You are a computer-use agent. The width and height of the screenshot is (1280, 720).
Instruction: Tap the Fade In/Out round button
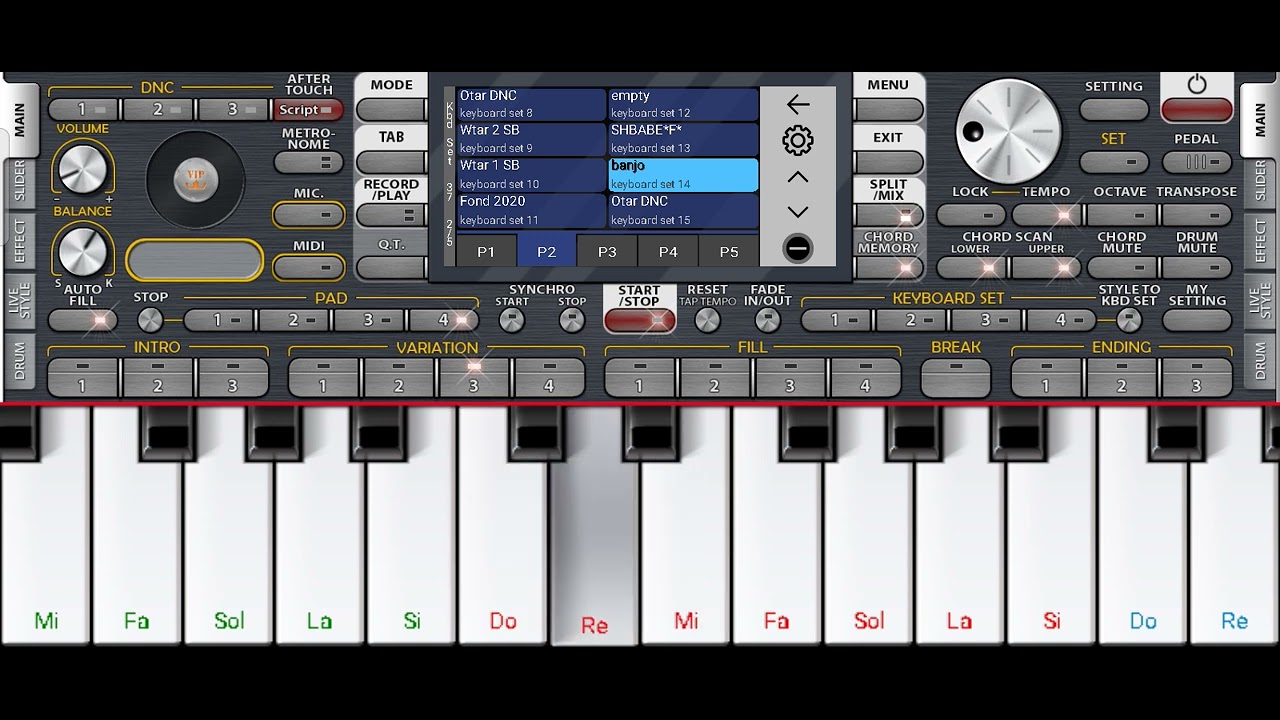(767, 320)
